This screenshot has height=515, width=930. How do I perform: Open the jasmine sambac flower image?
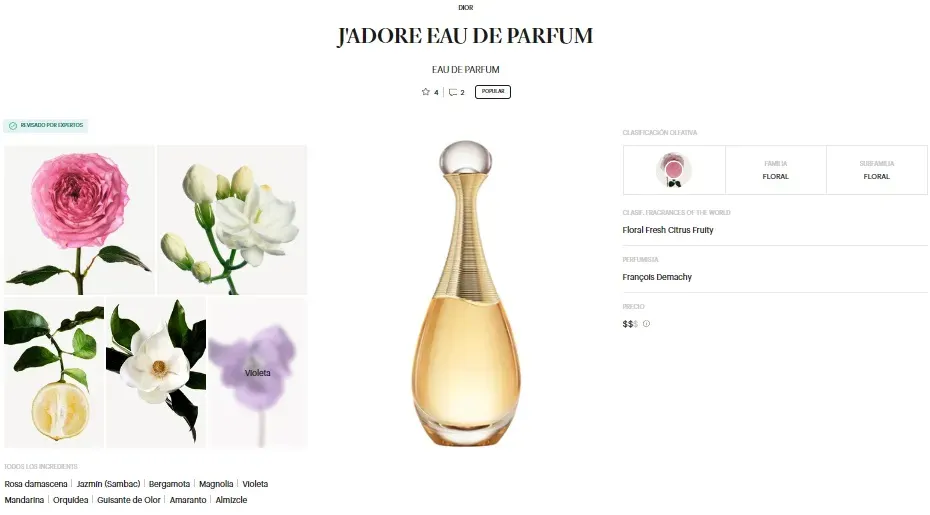(x=232, y=220)
